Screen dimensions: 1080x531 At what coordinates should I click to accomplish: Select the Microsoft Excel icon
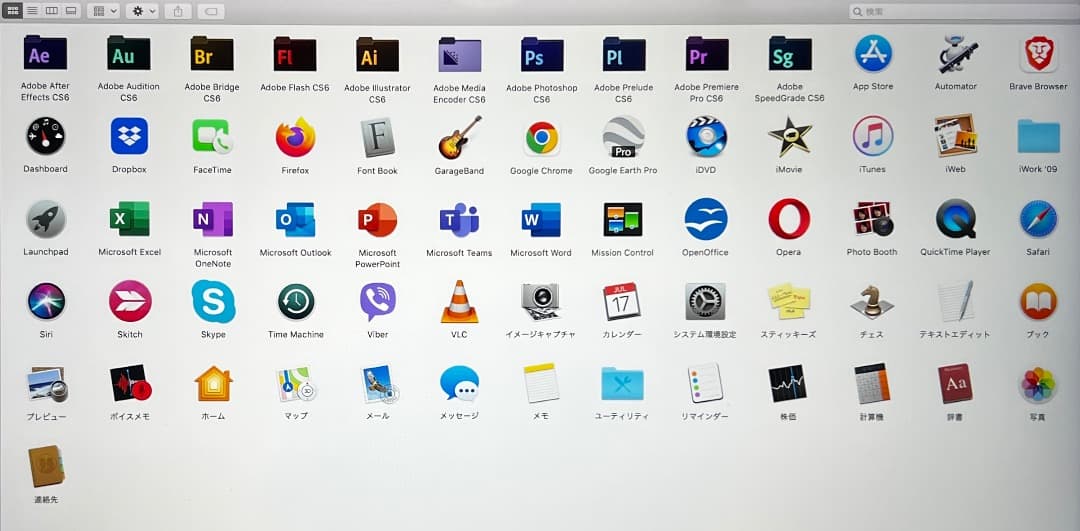click(x=129, y=219)
